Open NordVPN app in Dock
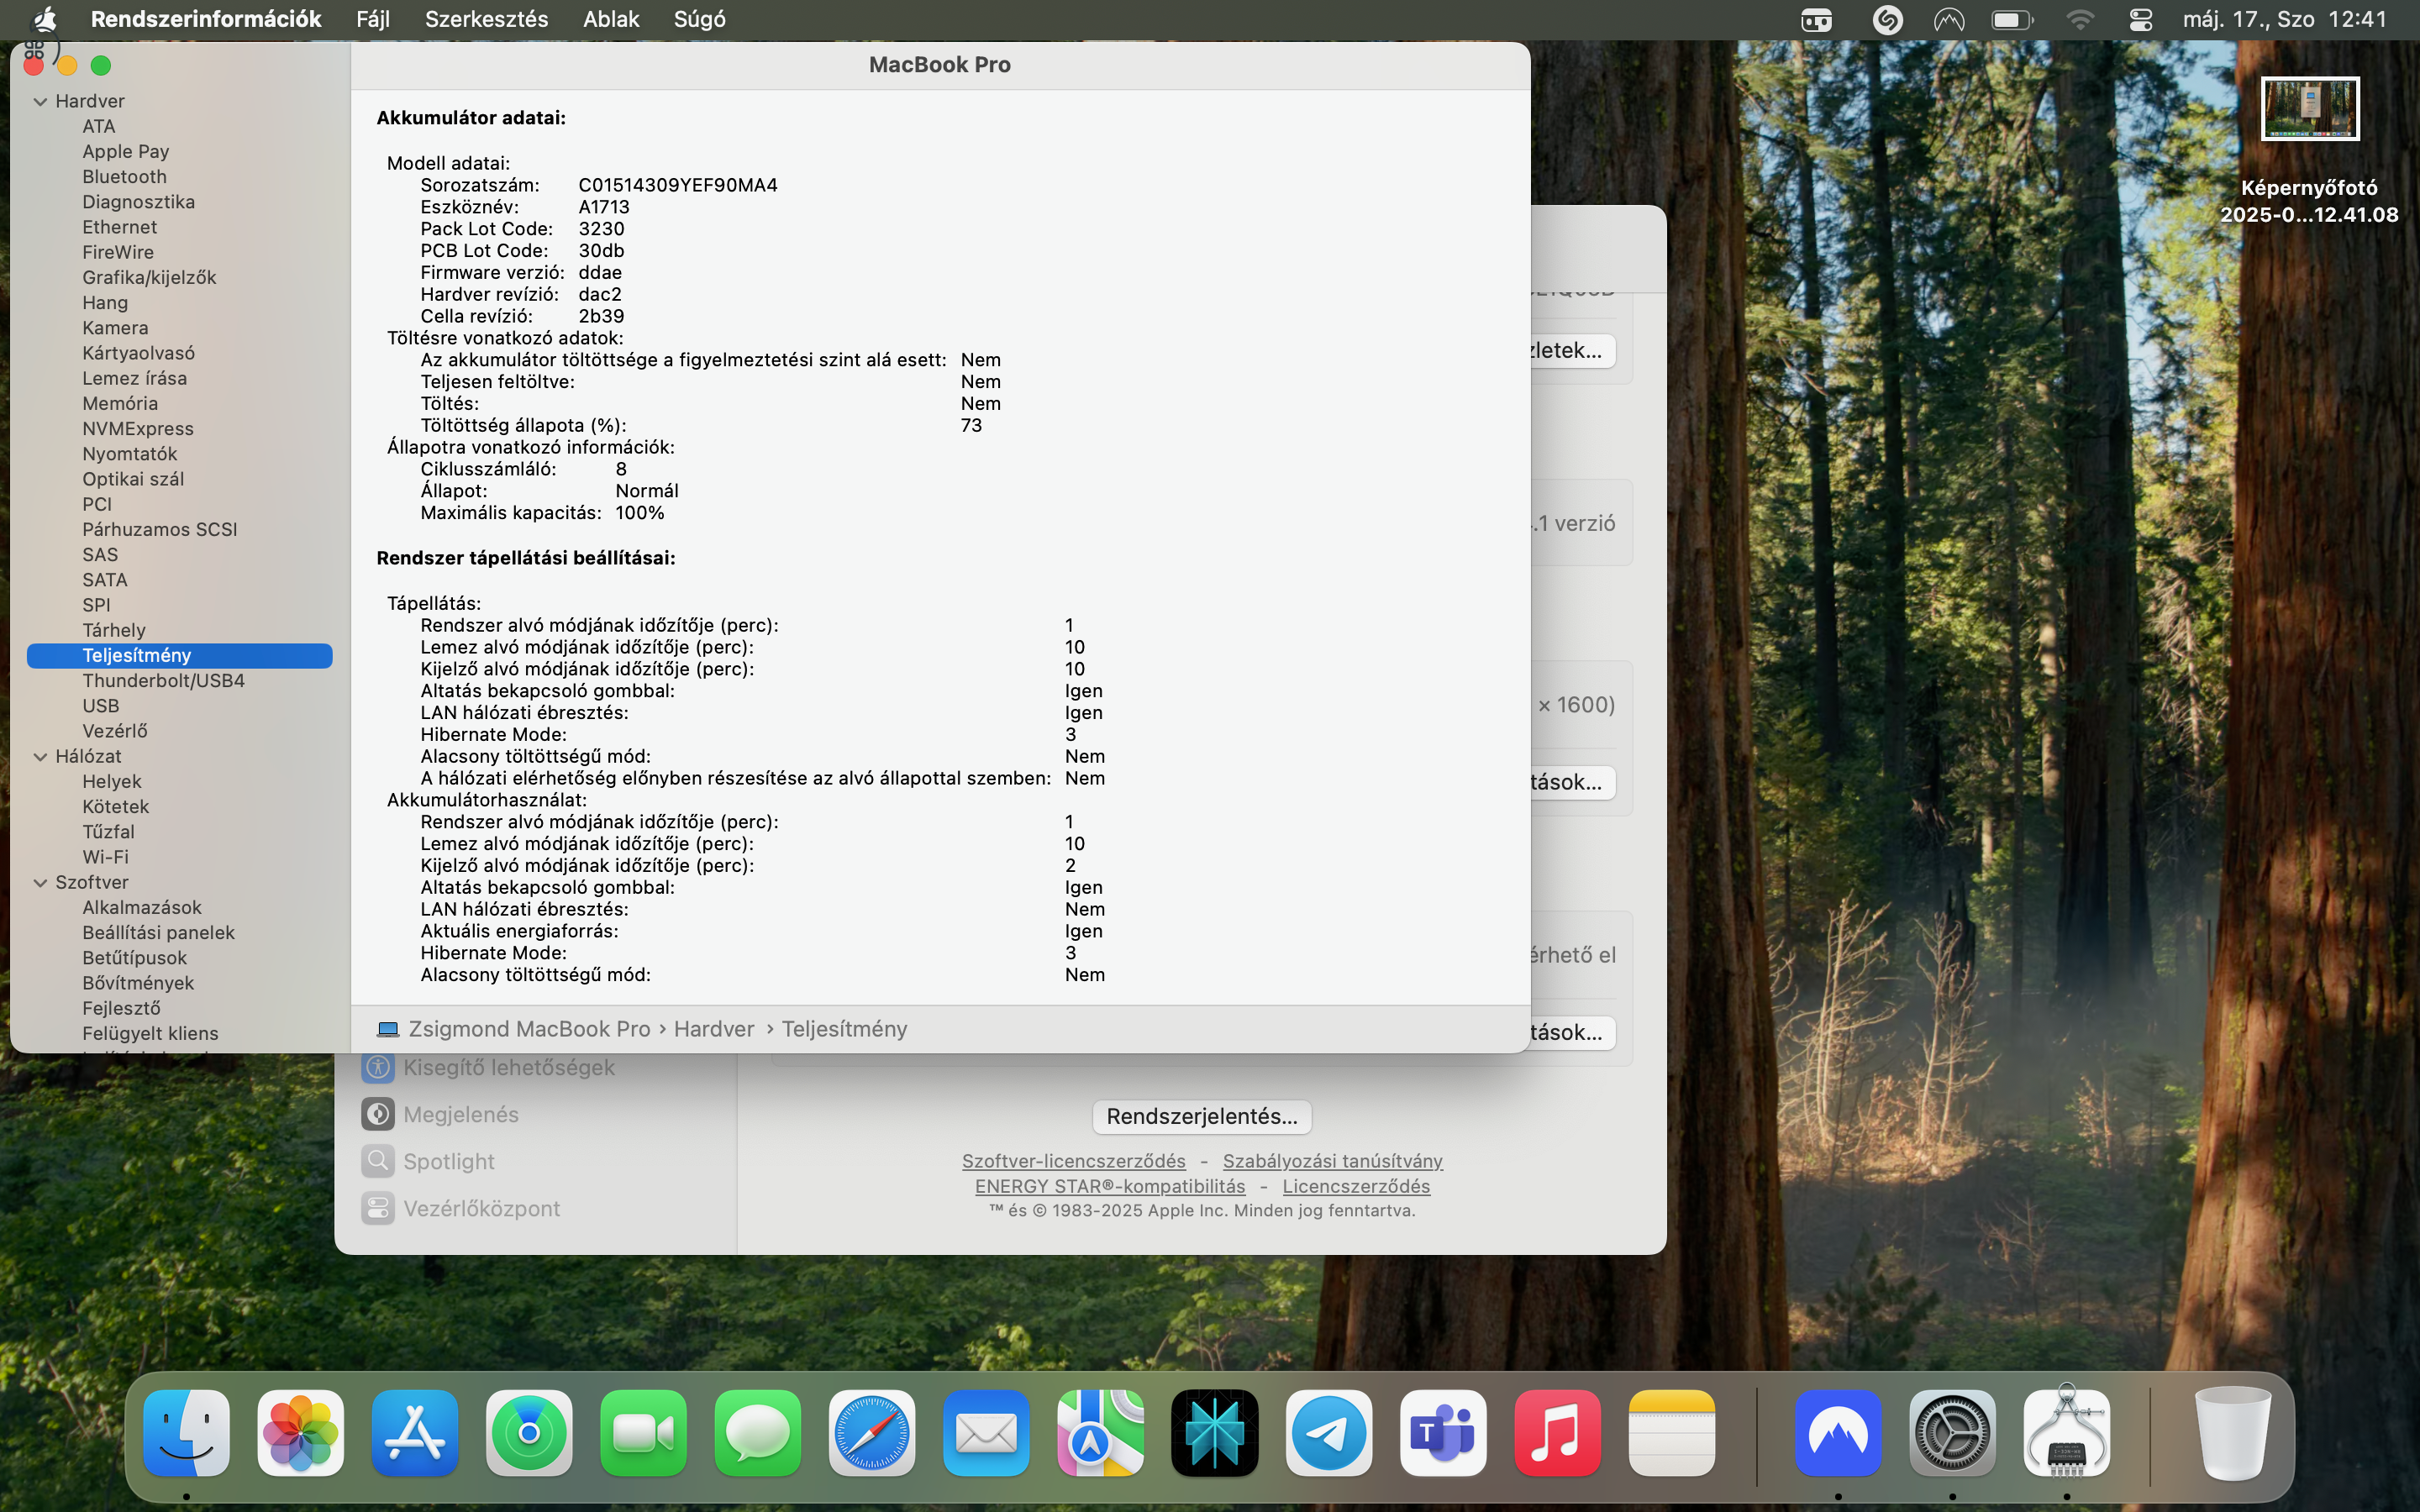 1838,1433
